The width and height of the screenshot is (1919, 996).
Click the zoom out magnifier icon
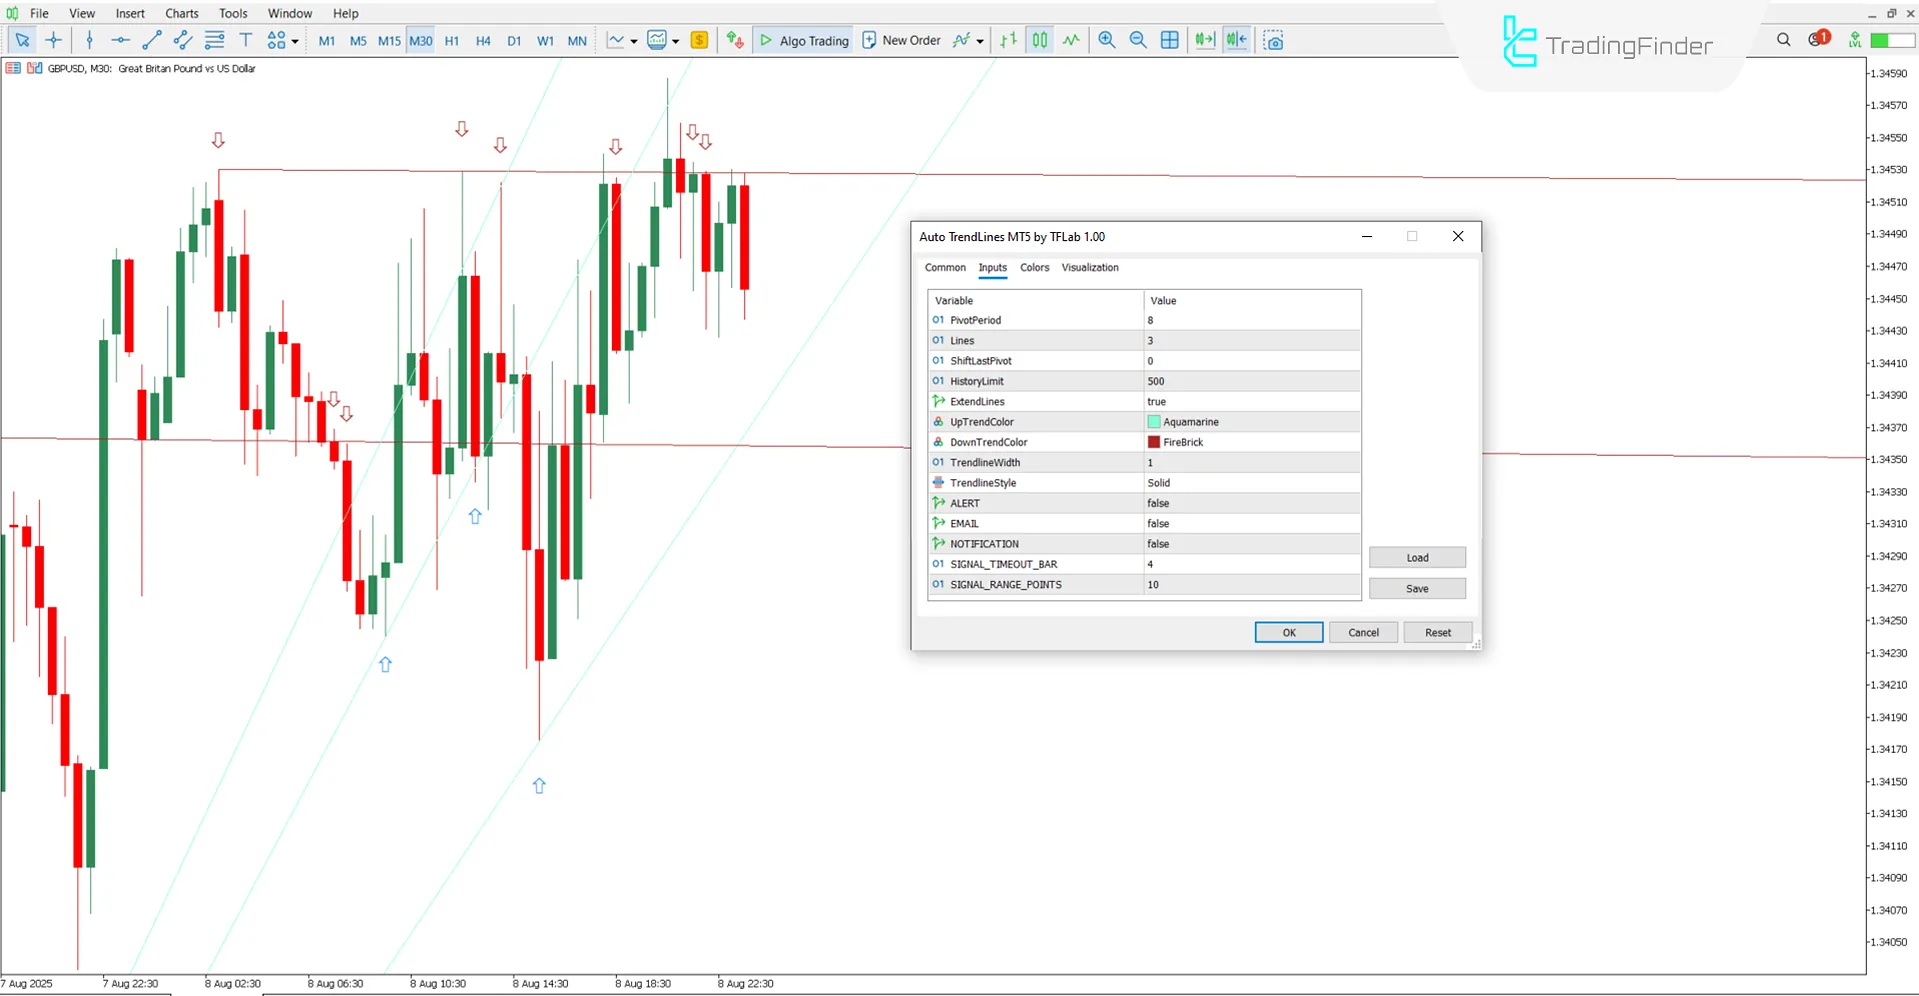point(1138,40)
